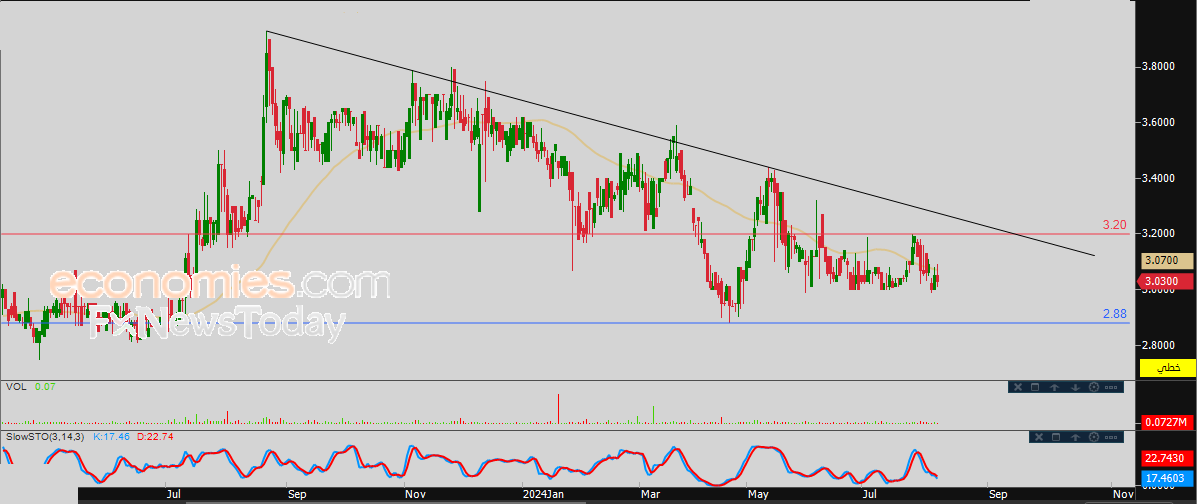1197x504 pixels.
Task: Click the May date axis label
Action: point(758,495)
